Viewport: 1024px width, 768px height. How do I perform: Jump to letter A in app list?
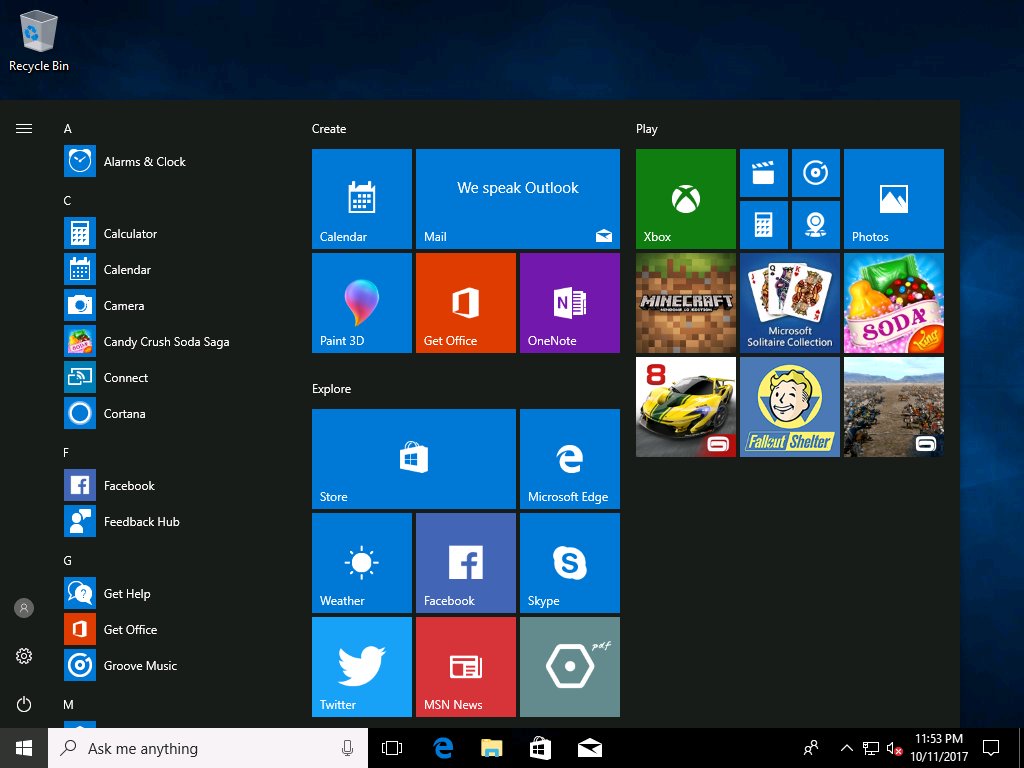[x=67, y=129]
